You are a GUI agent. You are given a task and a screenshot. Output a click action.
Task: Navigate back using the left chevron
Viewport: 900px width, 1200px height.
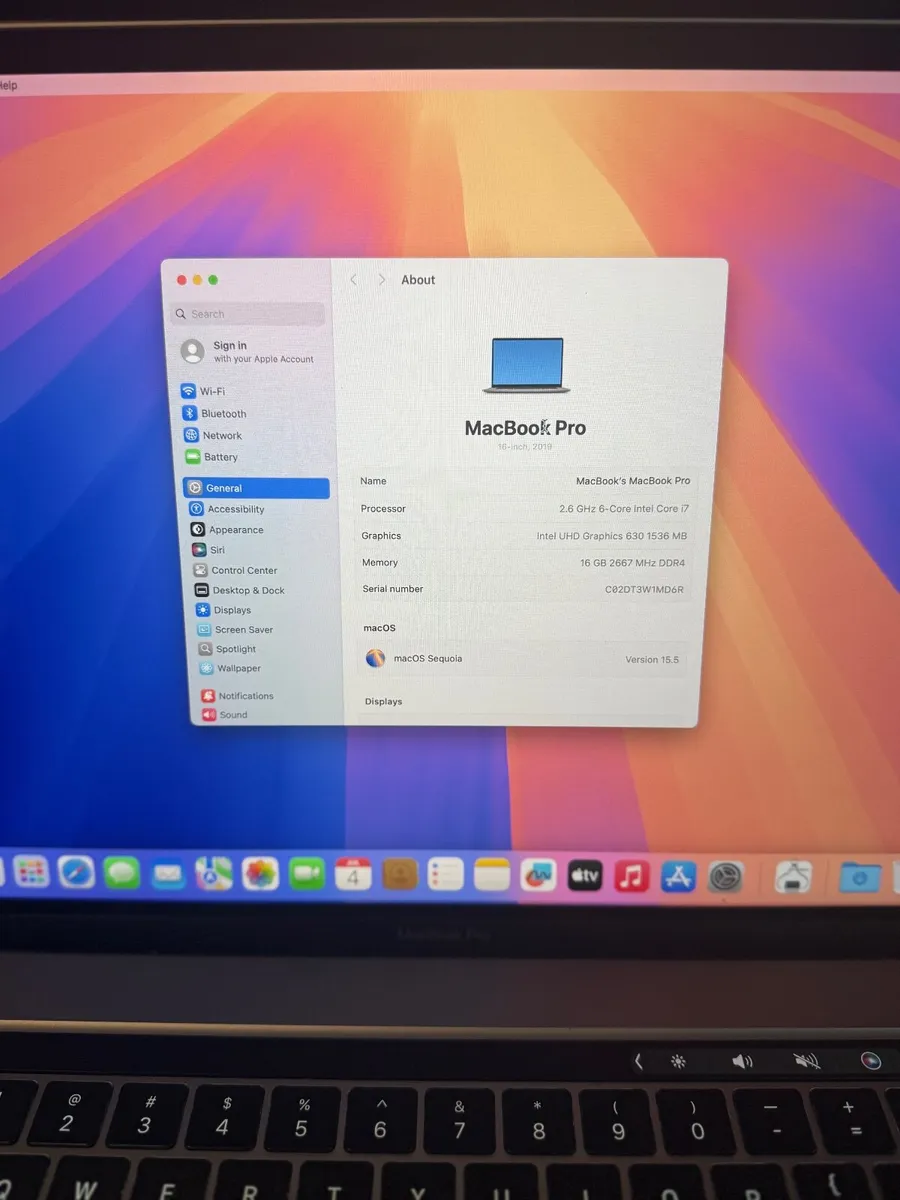point(353,280)
